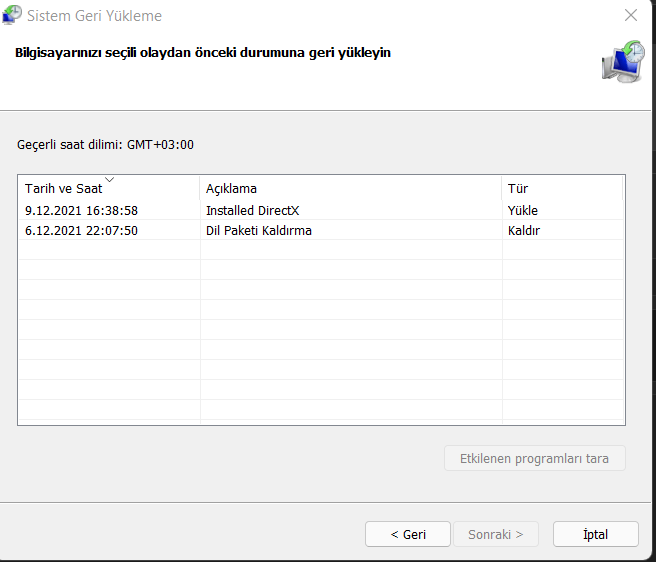
Task: Click the Yükle type cell
Action: point(523,211)
